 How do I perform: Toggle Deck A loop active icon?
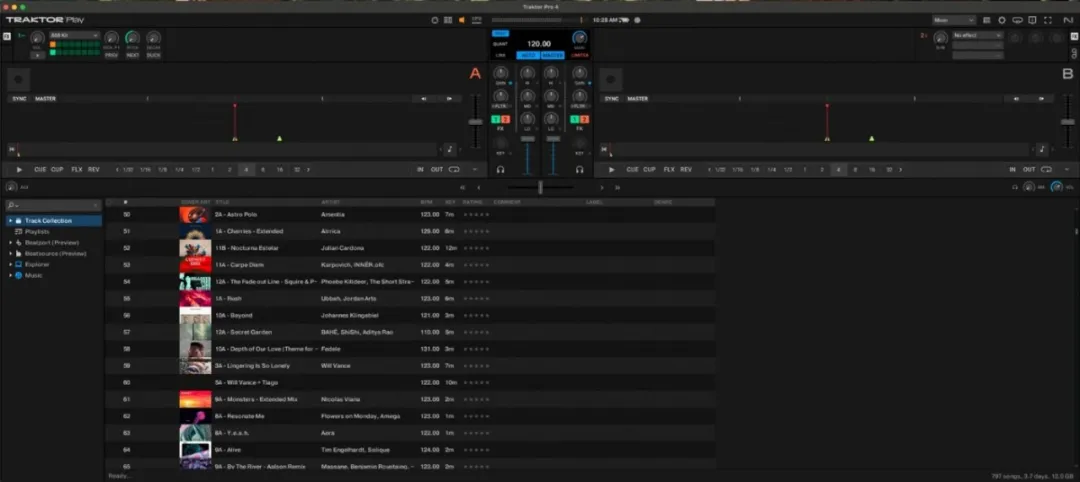(454, 169)
